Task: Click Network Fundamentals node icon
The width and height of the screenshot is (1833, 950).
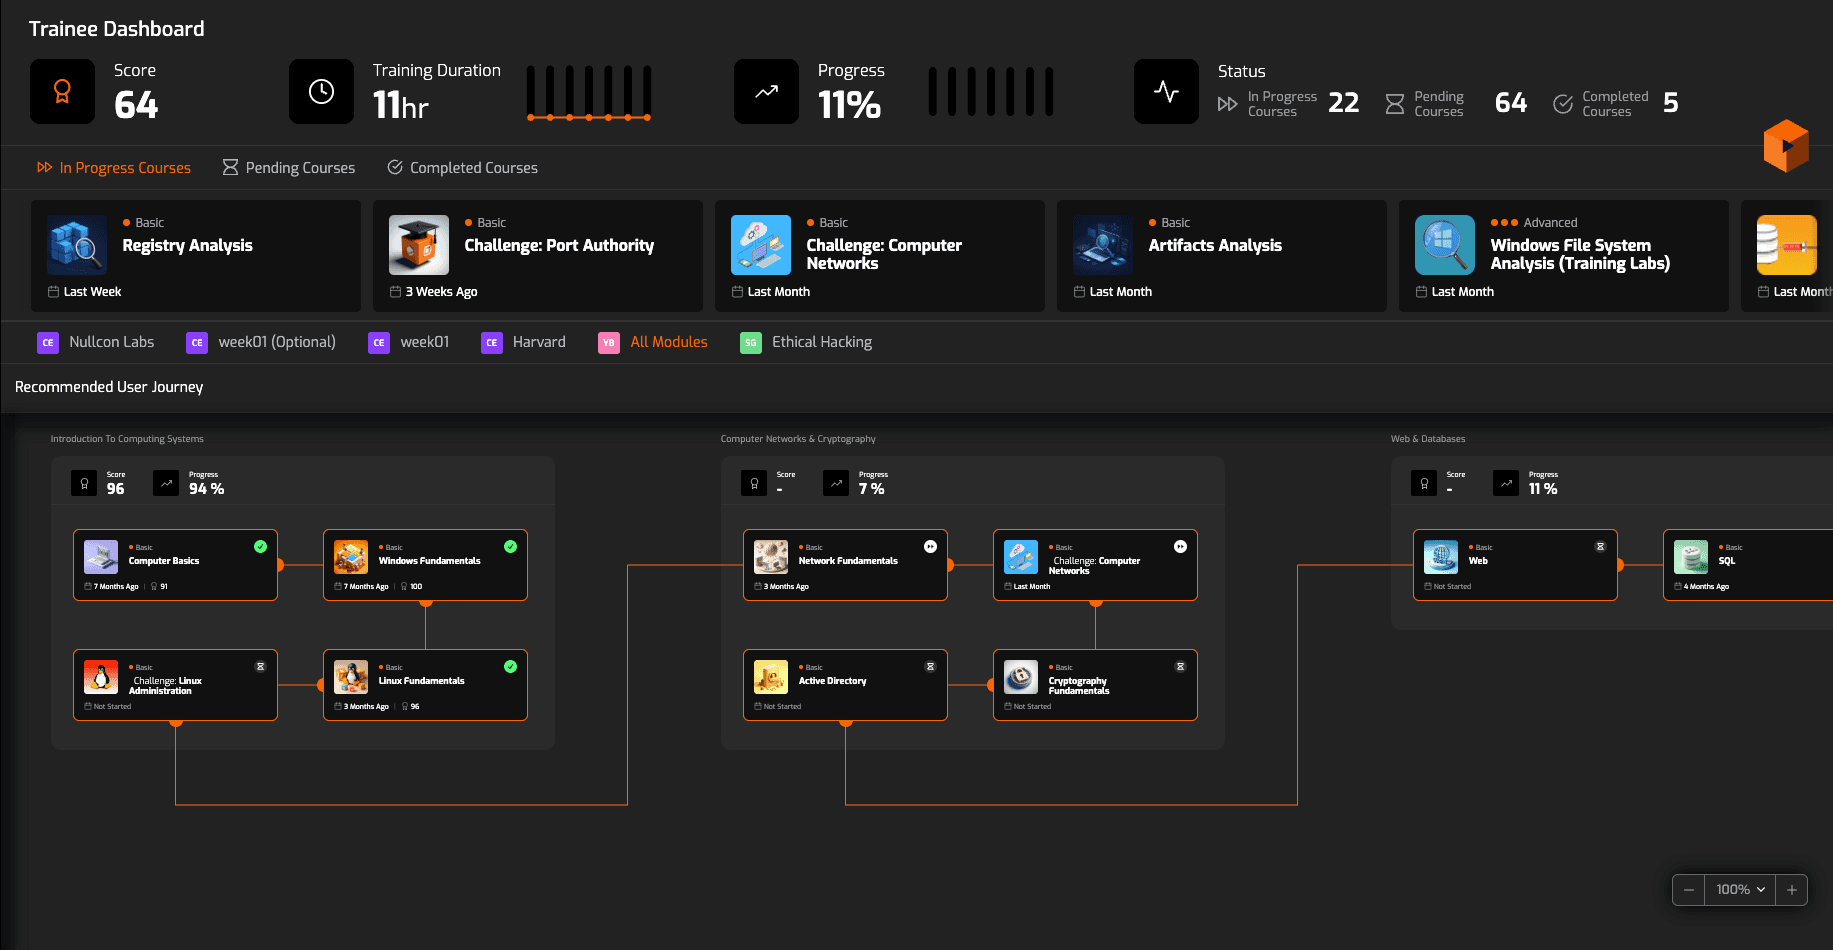Action: coord(771,557)
